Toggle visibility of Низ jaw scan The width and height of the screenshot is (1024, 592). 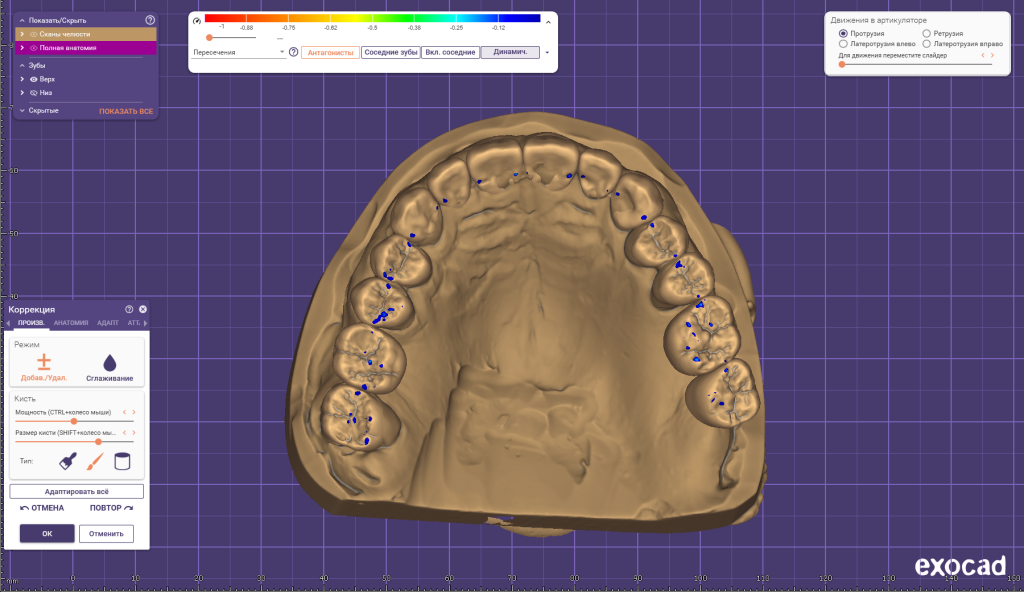[33, 93]
